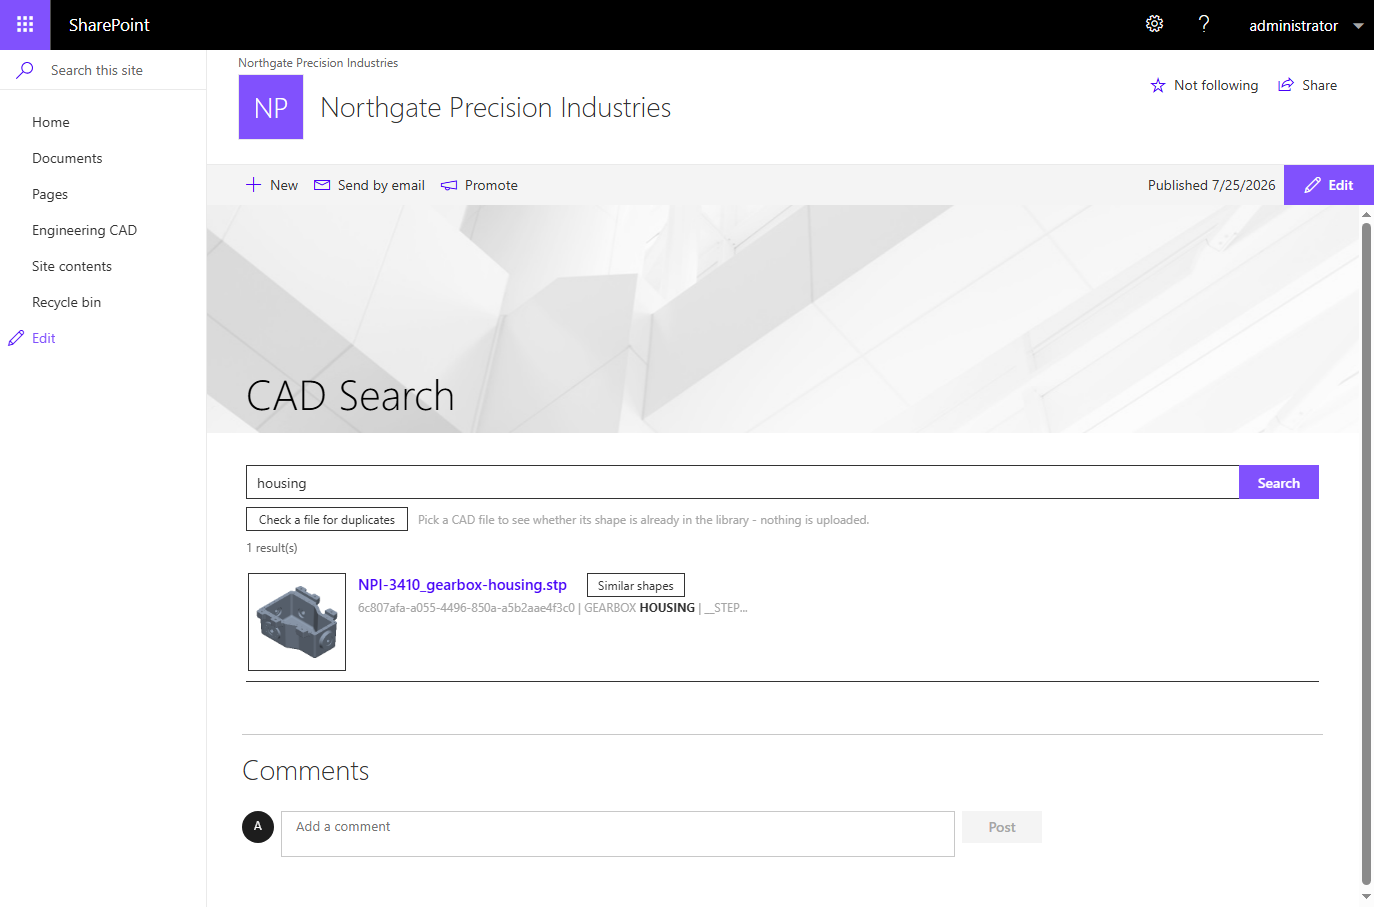Click the CAD search field containing 'housing'

[x=743, y=482]
